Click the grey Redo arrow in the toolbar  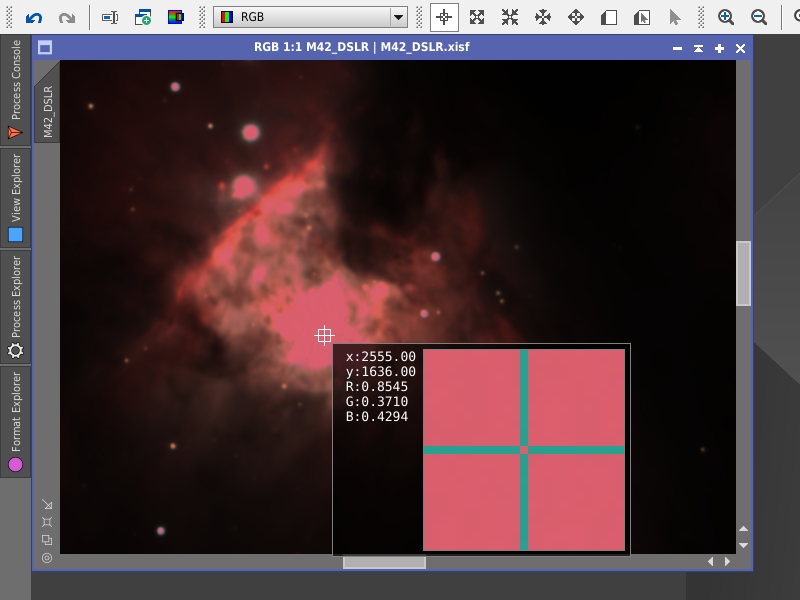[x=67, y=18]
